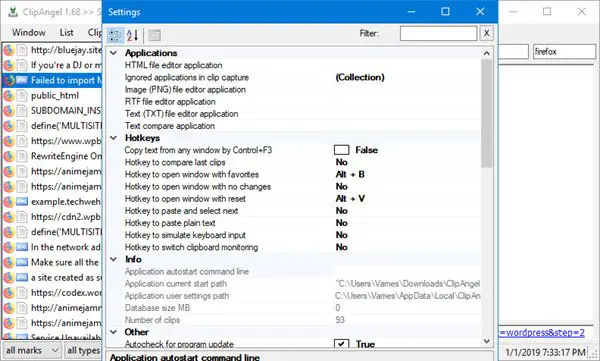Image resolution: width=600 pixels, height=361 pixels.
Task: Click image icon beside 'In the network ad'
Action: (22, 247)
